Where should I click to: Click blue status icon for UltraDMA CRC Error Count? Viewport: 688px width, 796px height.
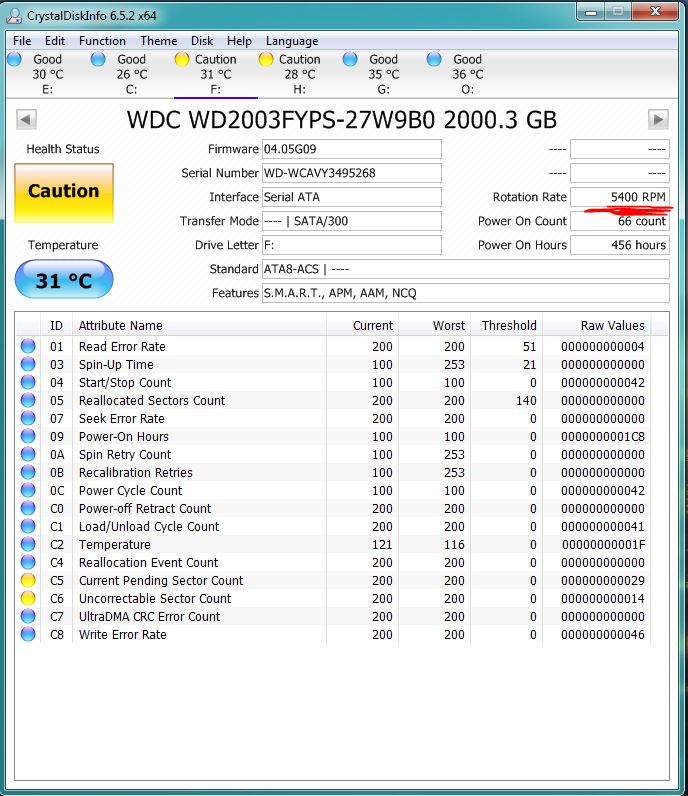pos(28,616)
